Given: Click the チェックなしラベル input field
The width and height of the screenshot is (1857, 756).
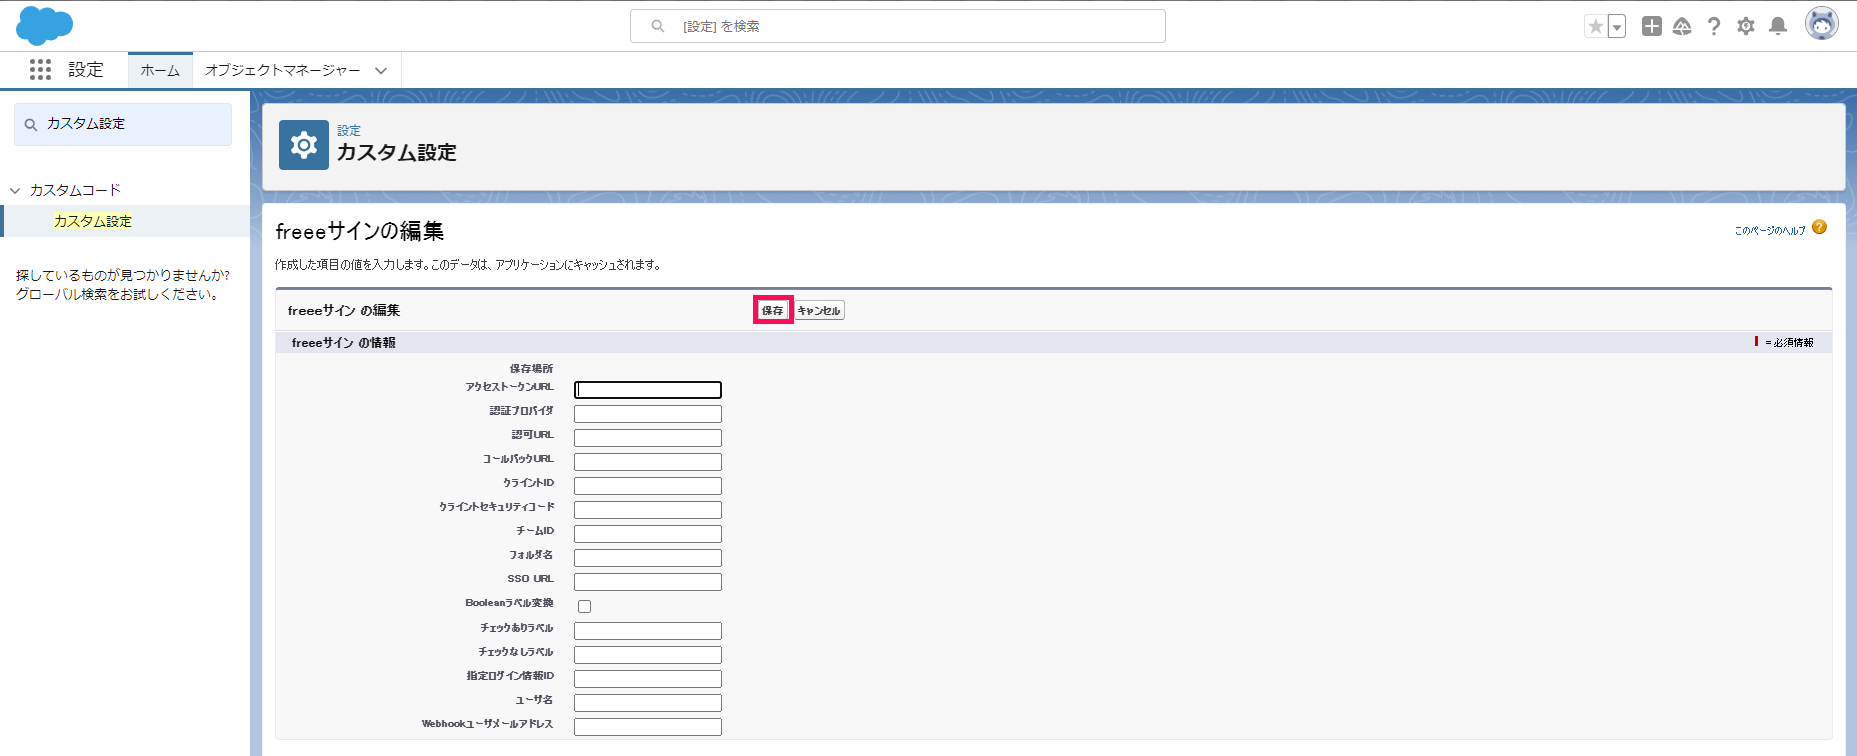Looking at the screenshot, I should point(648,655).
